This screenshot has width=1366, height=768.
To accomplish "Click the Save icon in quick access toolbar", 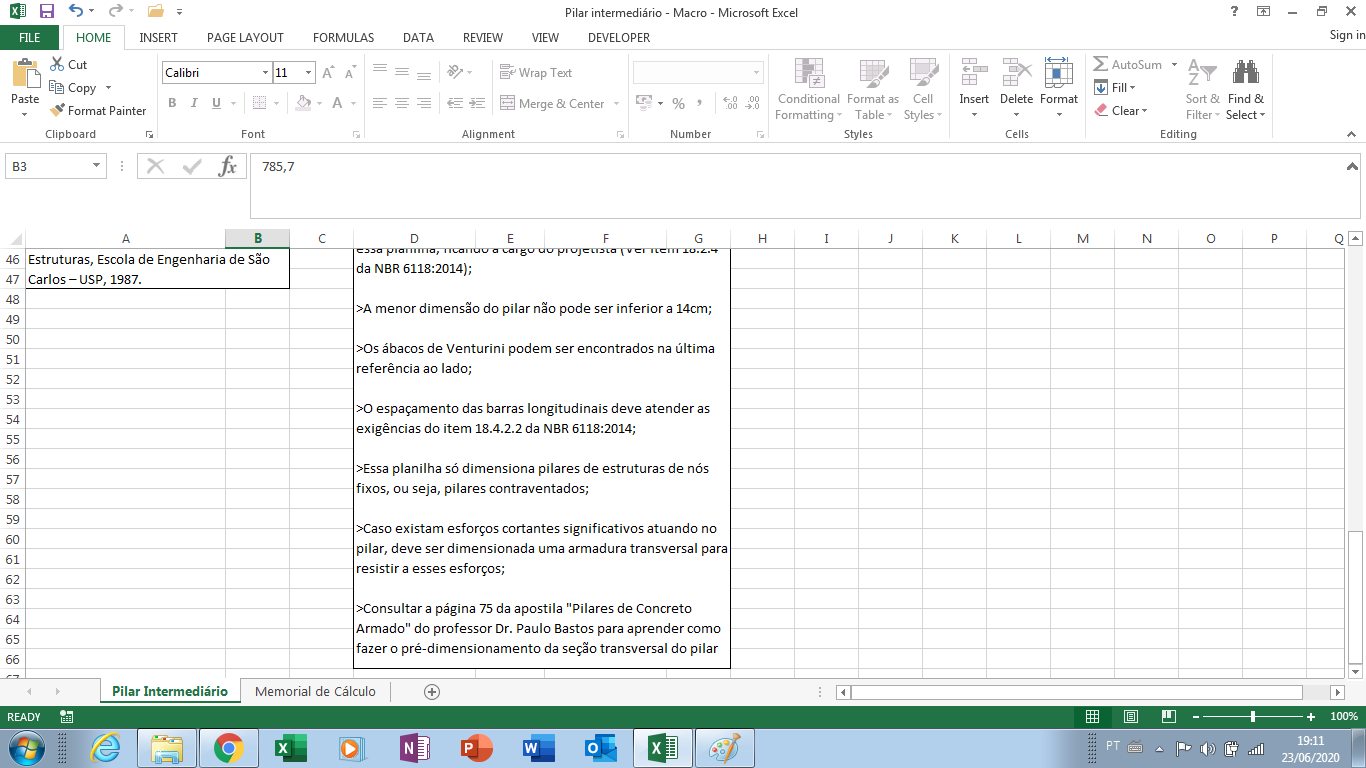I will (46, 12).
